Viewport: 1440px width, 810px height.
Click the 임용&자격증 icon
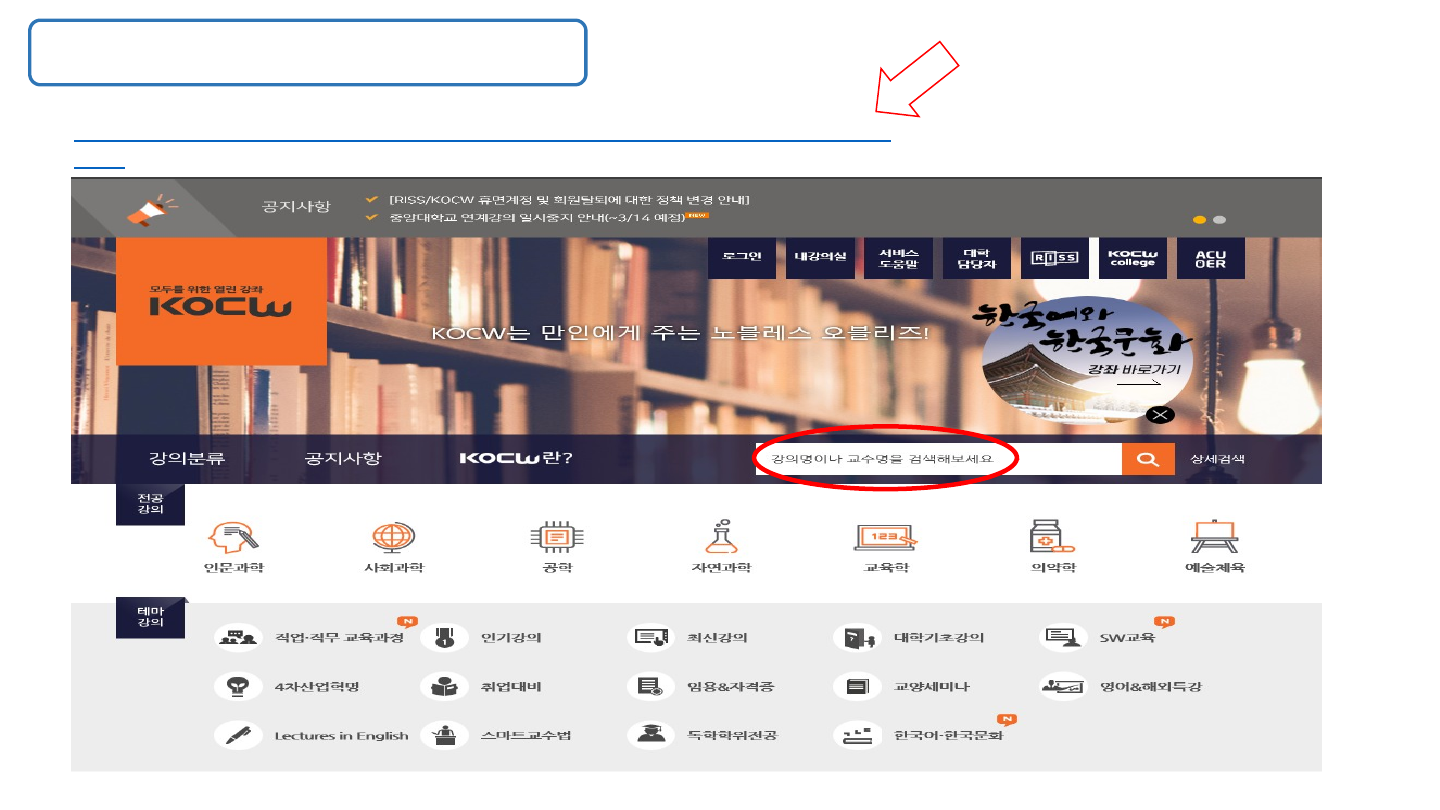pos(650,686)
